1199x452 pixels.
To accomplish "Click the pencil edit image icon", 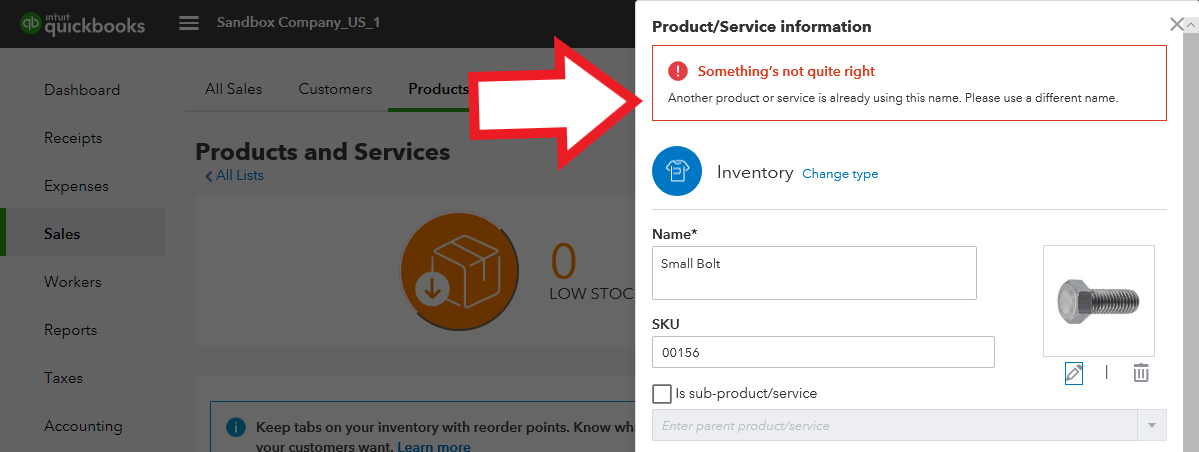I will pos(1074,373).
